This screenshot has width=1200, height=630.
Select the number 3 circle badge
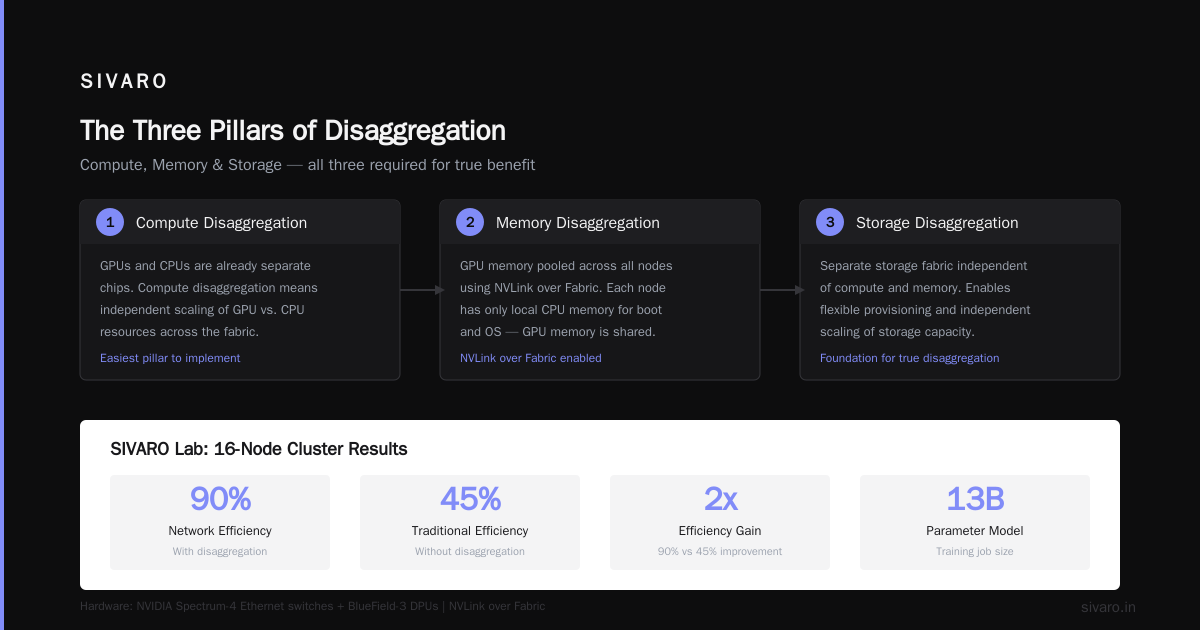coord(830,222)
